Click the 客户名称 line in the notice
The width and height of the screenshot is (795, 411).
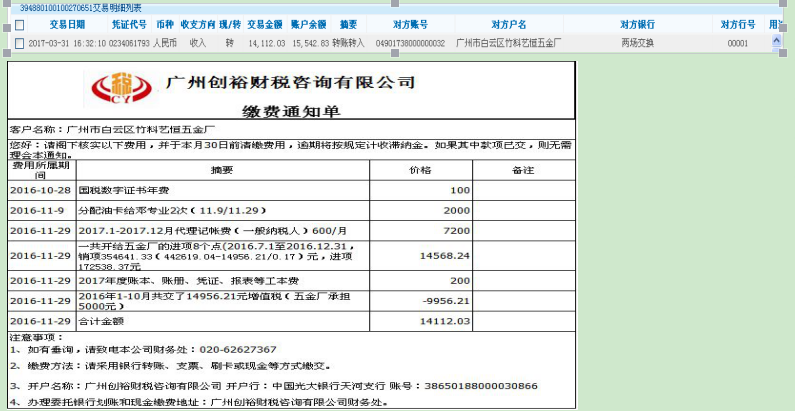[113, 130]
